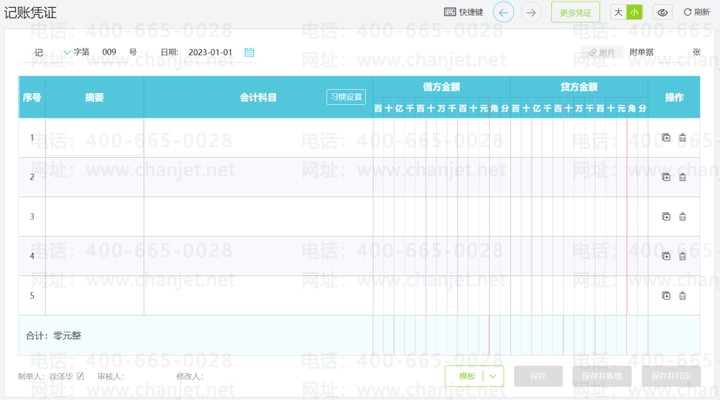
Task: Click the 保存并新增 button
Action: (602, 376)
